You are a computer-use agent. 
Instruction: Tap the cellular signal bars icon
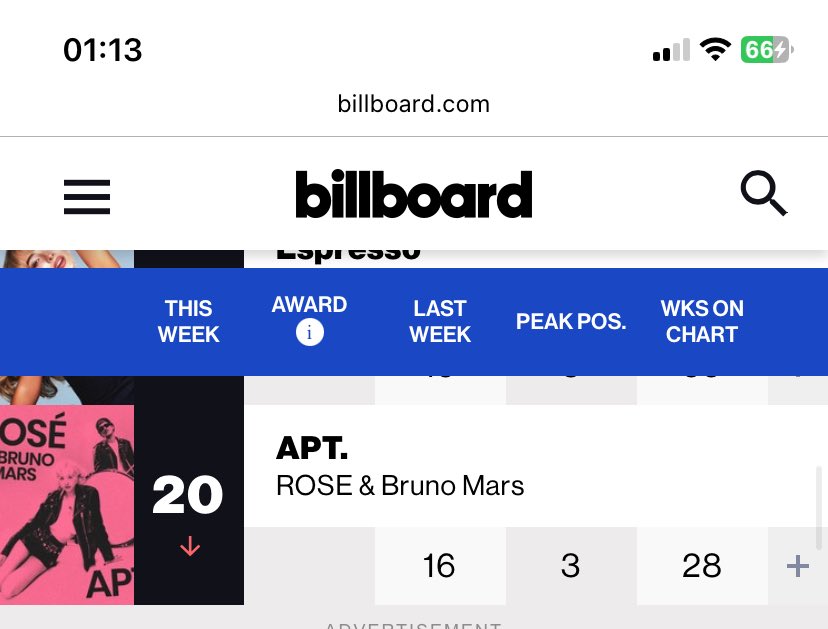(671, 50)
